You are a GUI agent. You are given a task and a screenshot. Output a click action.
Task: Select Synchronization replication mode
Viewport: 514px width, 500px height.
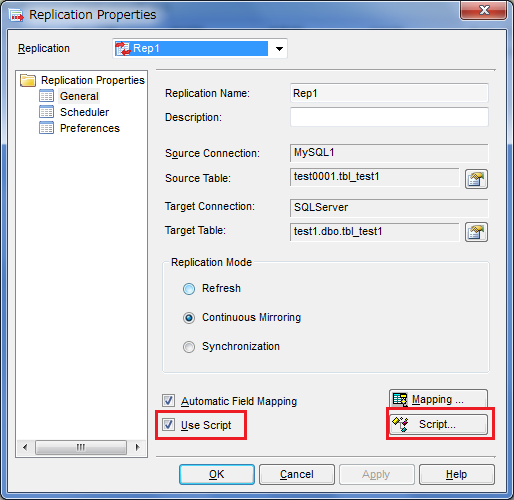tap(189, 347)
